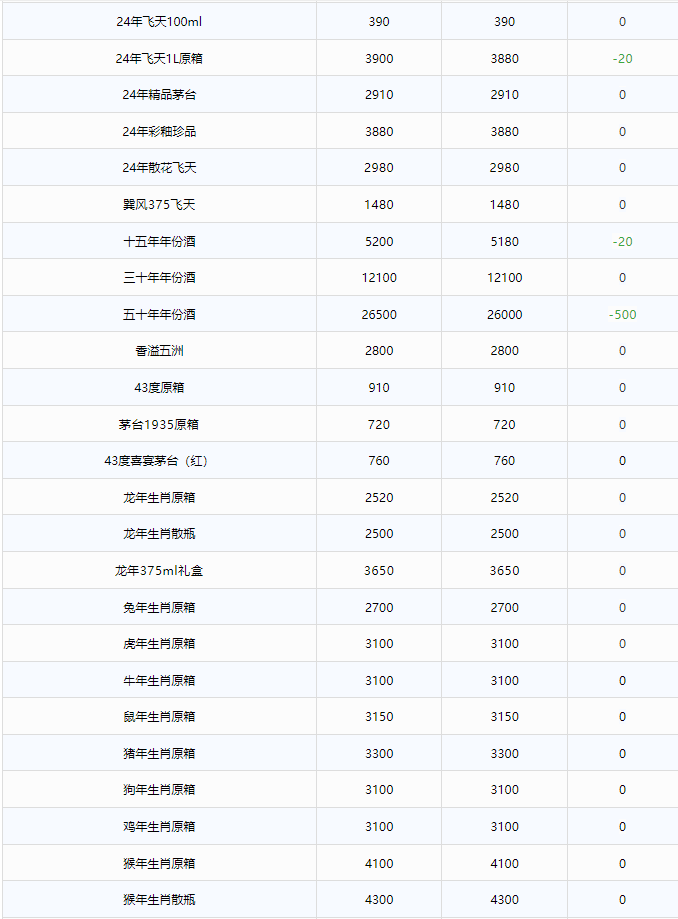Select the 兔年生肖原箱 row name
The image size is (678, 919).
tap(159, 608)
